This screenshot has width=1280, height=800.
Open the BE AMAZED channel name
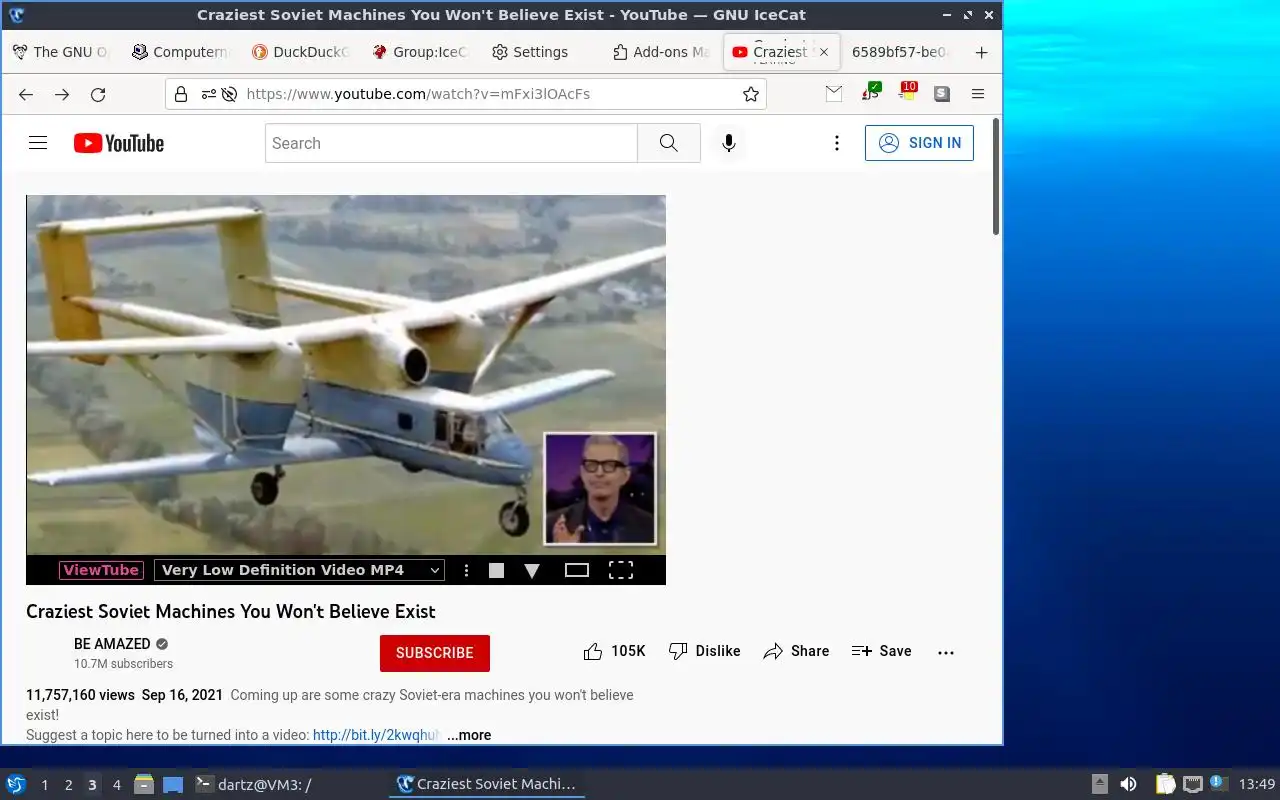(x=112, y=644)
